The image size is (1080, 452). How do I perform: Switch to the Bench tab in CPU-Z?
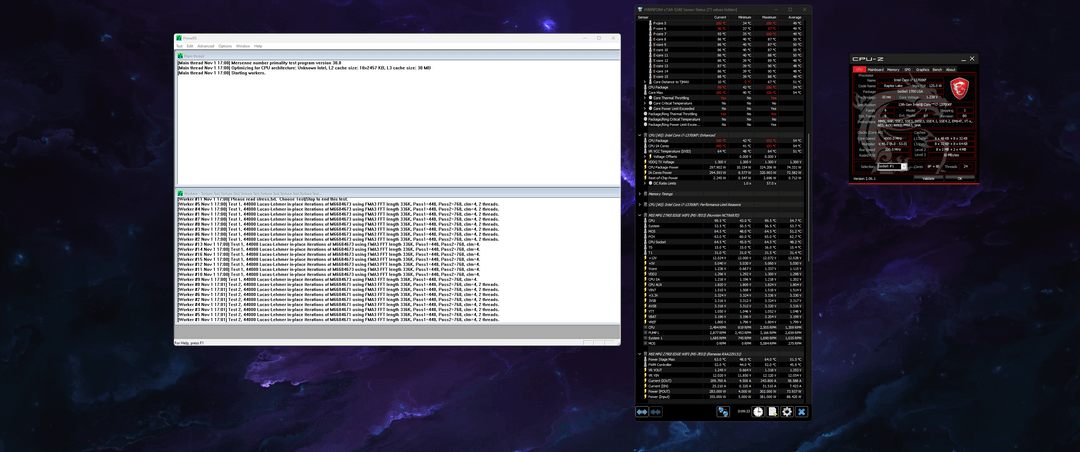click(937, 70)
